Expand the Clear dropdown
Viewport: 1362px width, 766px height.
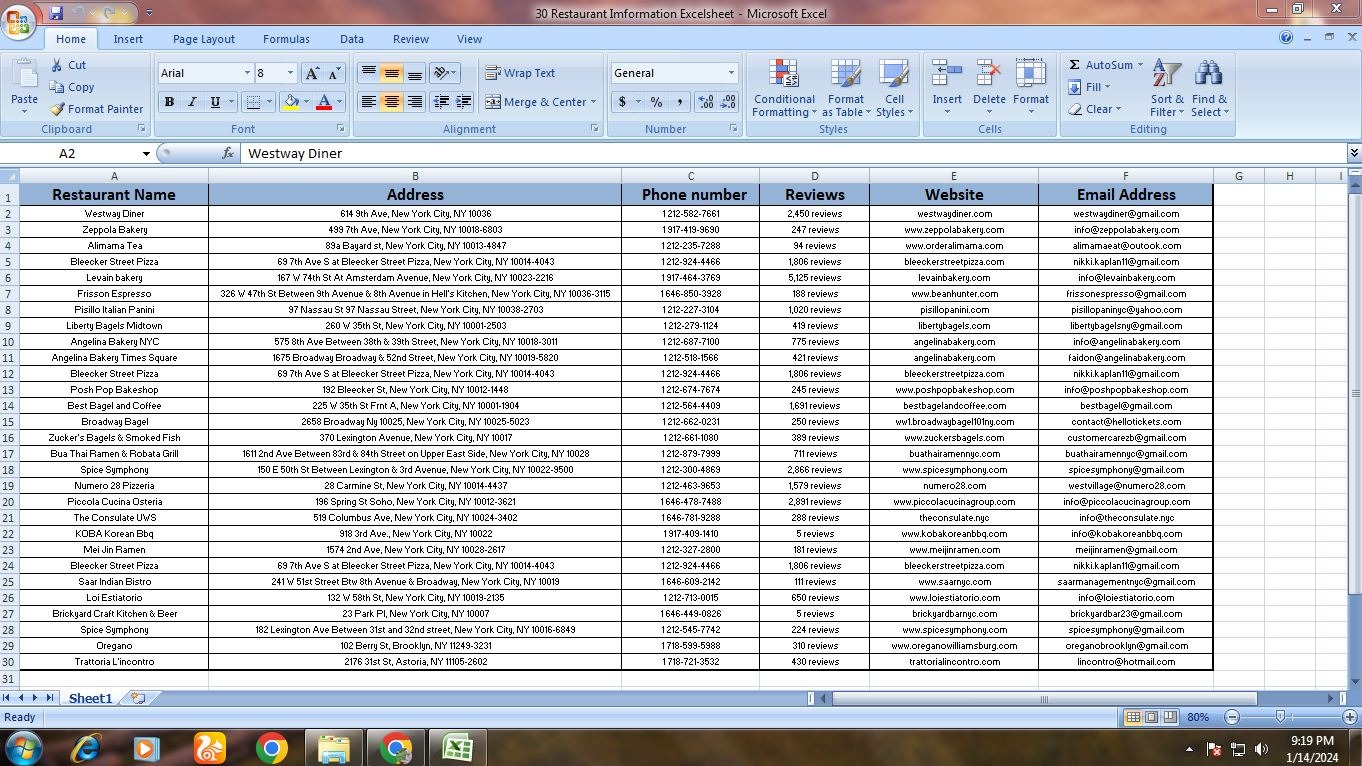point(1118,109)
